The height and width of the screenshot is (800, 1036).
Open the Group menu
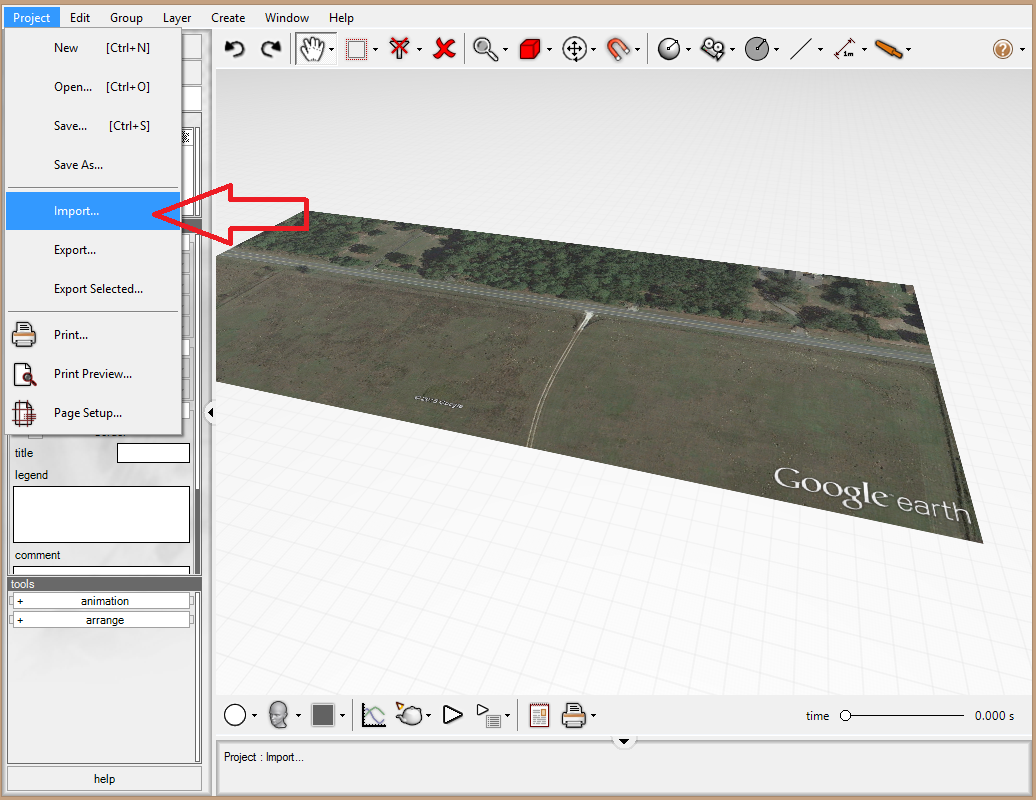pos(126,18)
